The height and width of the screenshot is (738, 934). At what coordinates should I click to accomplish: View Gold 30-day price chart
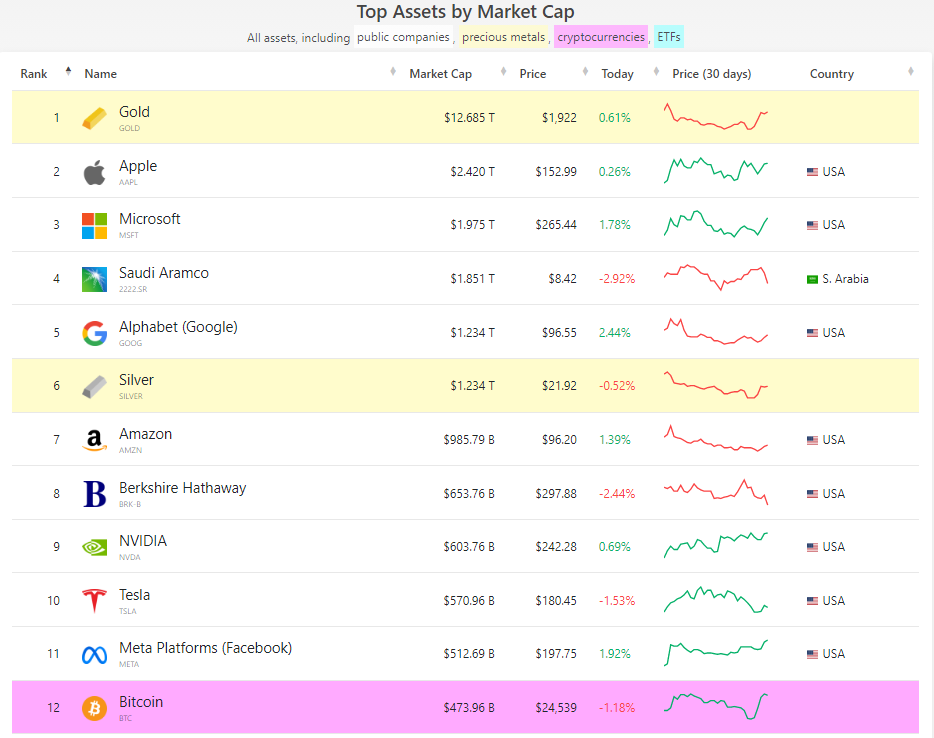[x=716, y=117]
